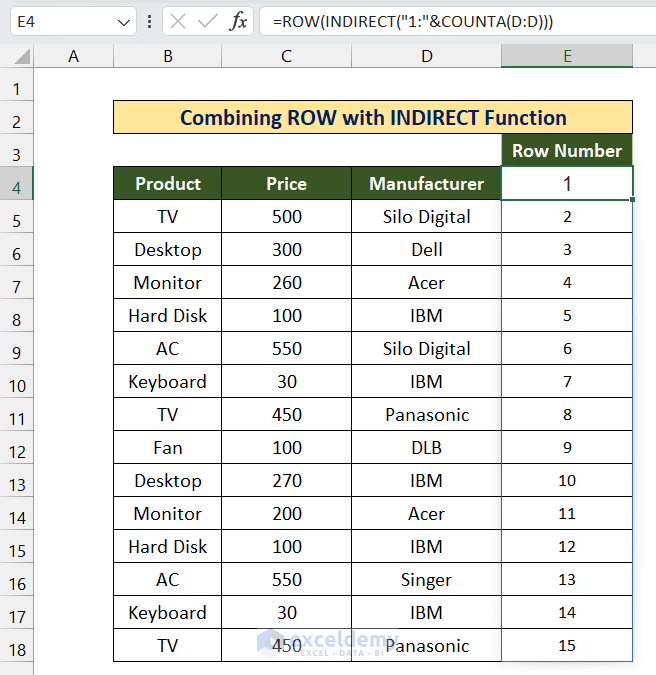
Task: Select row number cell showing 10
Action: [567, 480]
